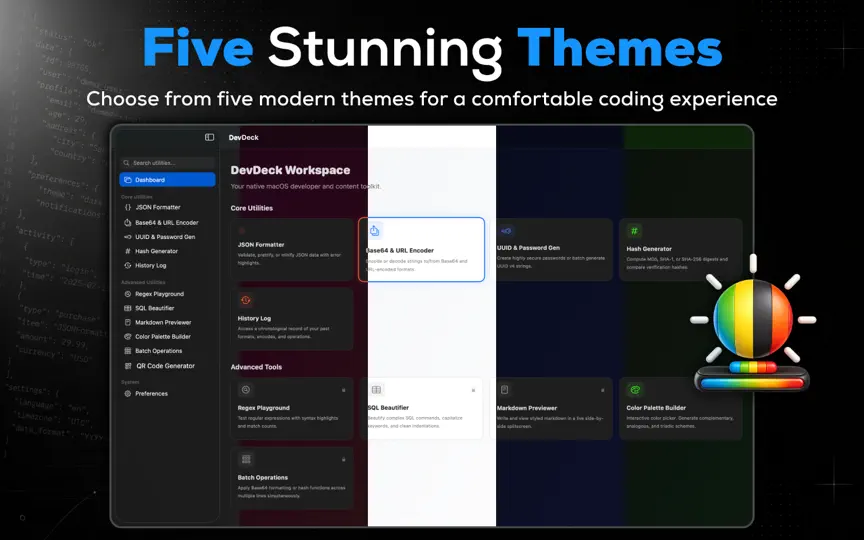Click hash icon beside sidebar Hash Generator
The width and height of the screenshot is (864, 540).
click(128, 251)
